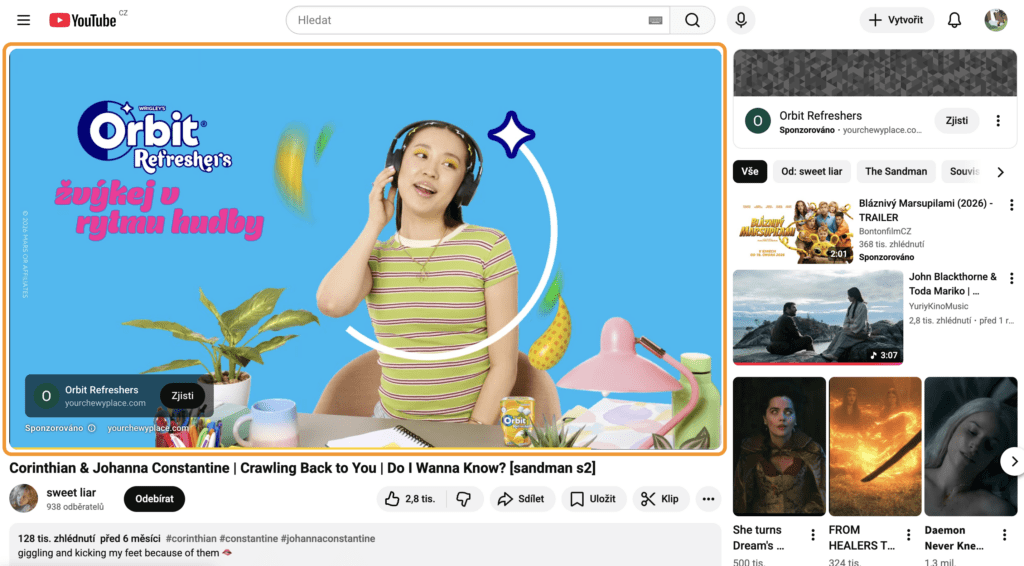Click the YouTube logo home link

(83, 20)
